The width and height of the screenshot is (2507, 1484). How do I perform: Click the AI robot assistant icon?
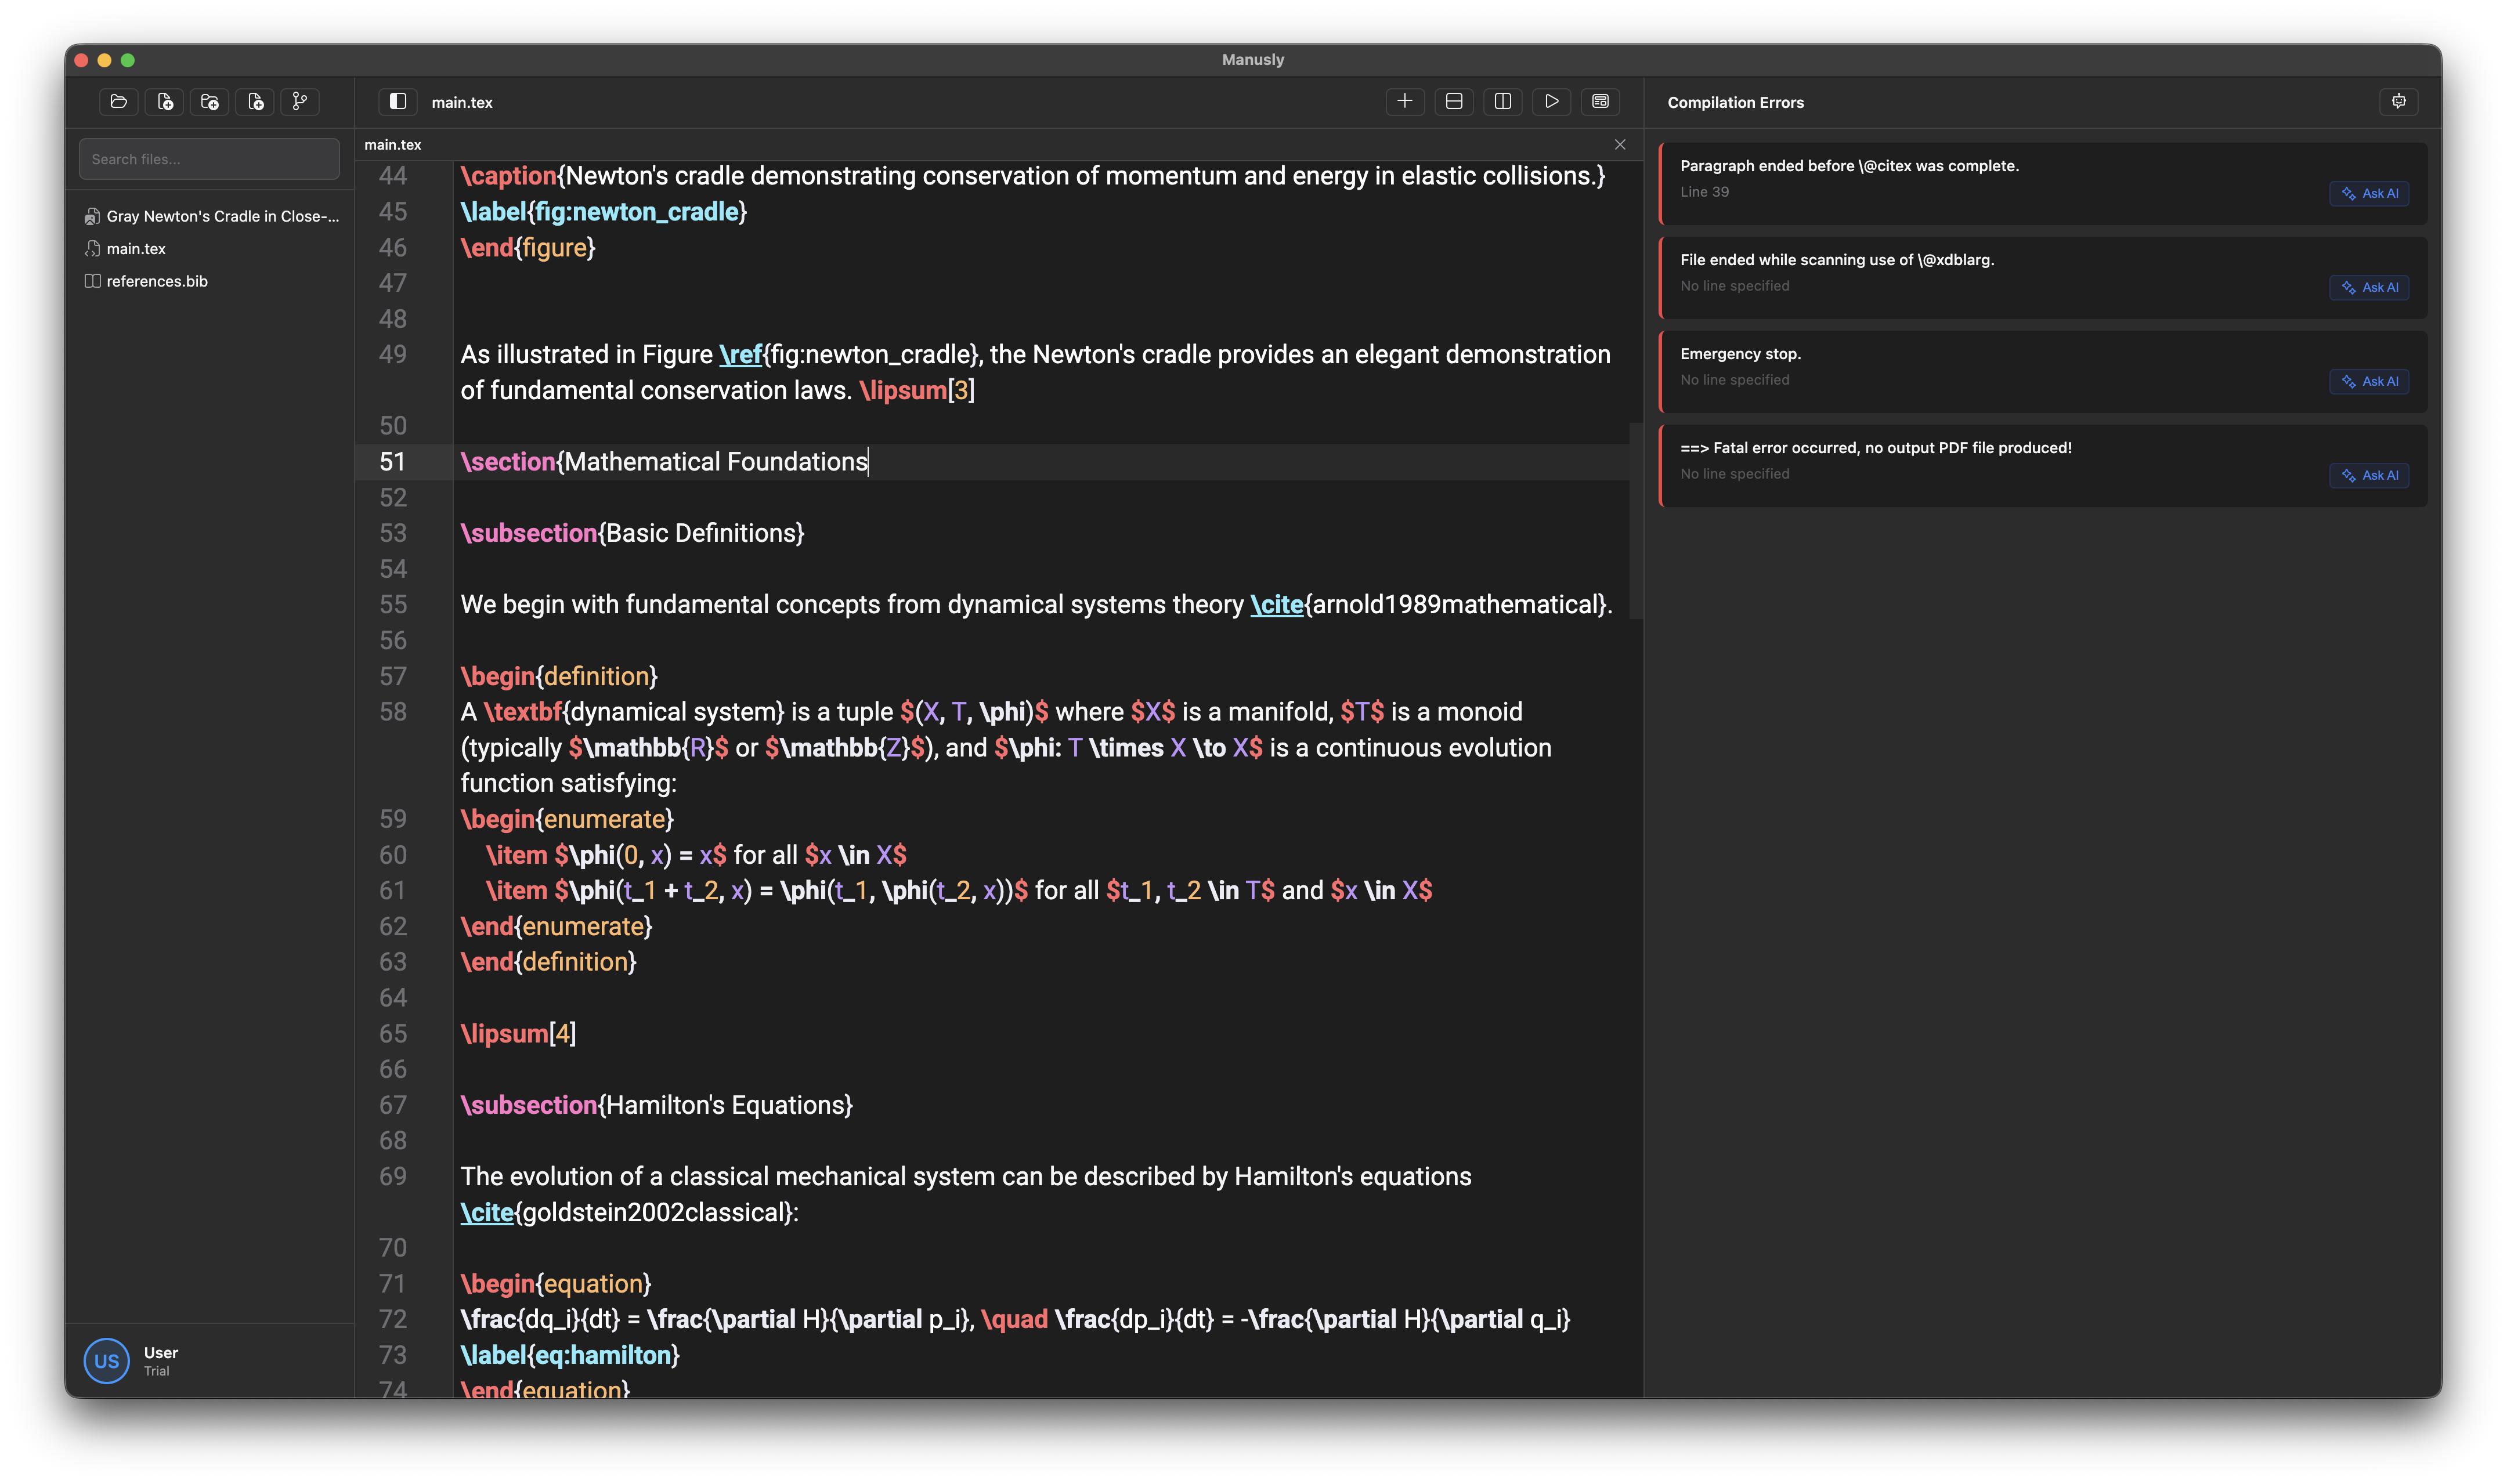pyautogui.click(x=2398, y=101)
